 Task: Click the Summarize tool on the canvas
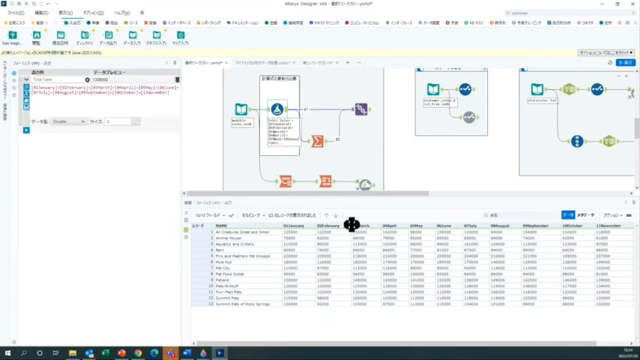click(317, 141)
